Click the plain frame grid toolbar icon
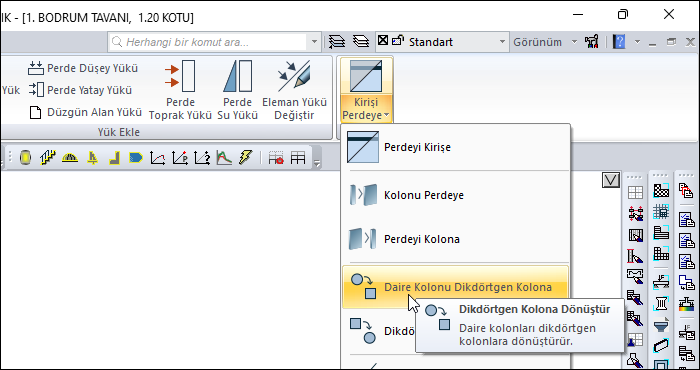The height and width of the screenshot is (370, 700). [x=298, y=158]
